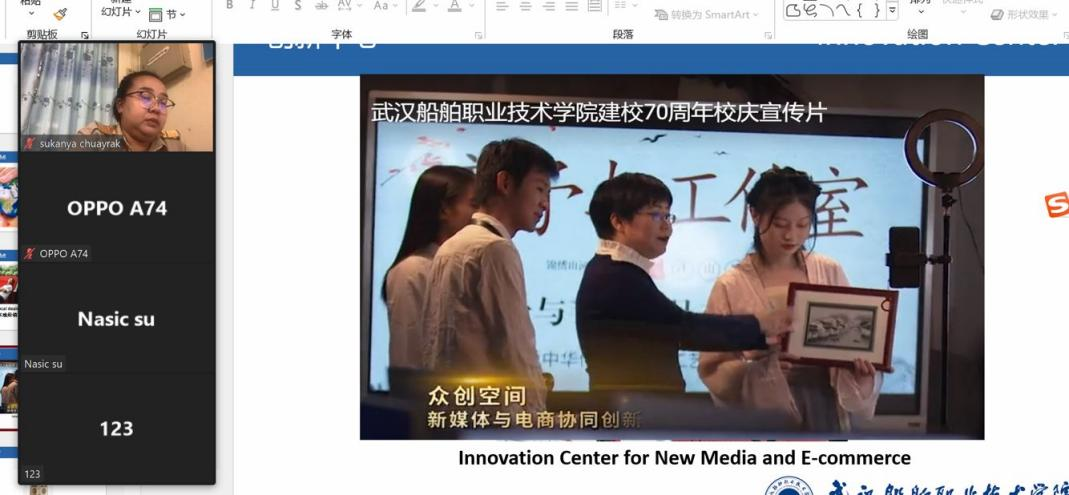Open the 新建幻灯片 new slide menu

(x=121, y=12)
